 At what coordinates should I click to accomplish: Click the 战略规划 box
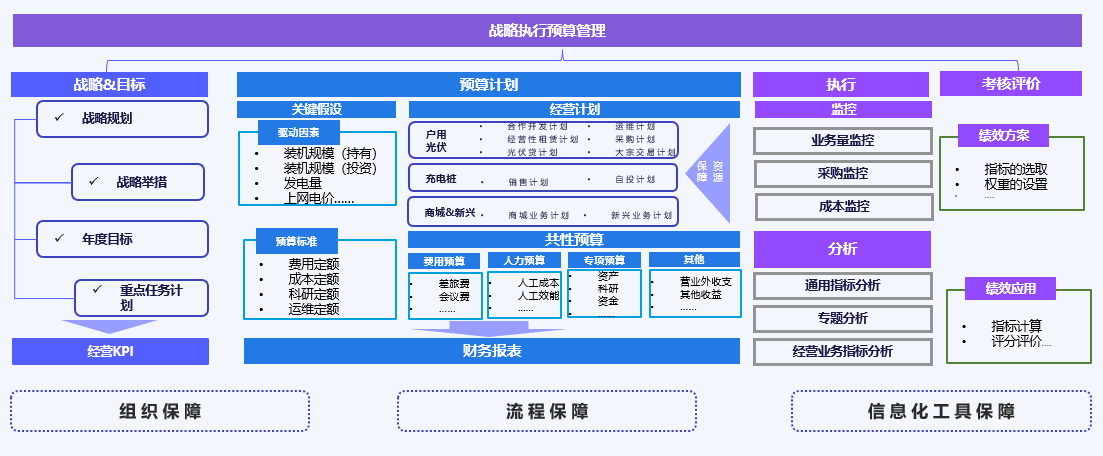click(122, 119)
